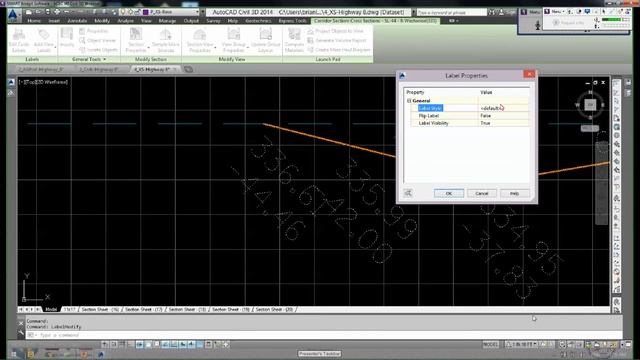The width and height of the screenshot is (640, 360).
Task: Open Object Viewer in General Tools
Action: (98, 40)
